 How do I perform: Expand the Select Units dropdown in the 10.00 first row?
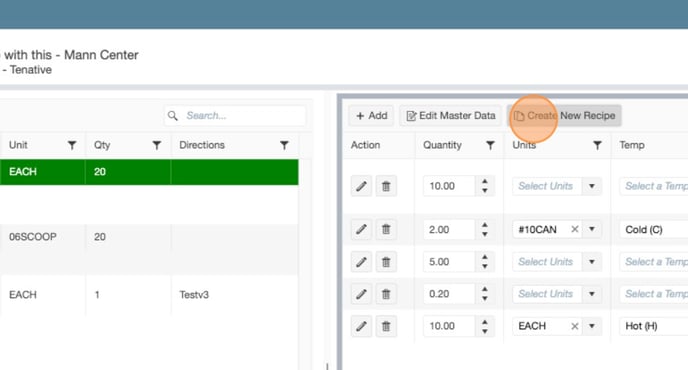click(x=591, y=186)
